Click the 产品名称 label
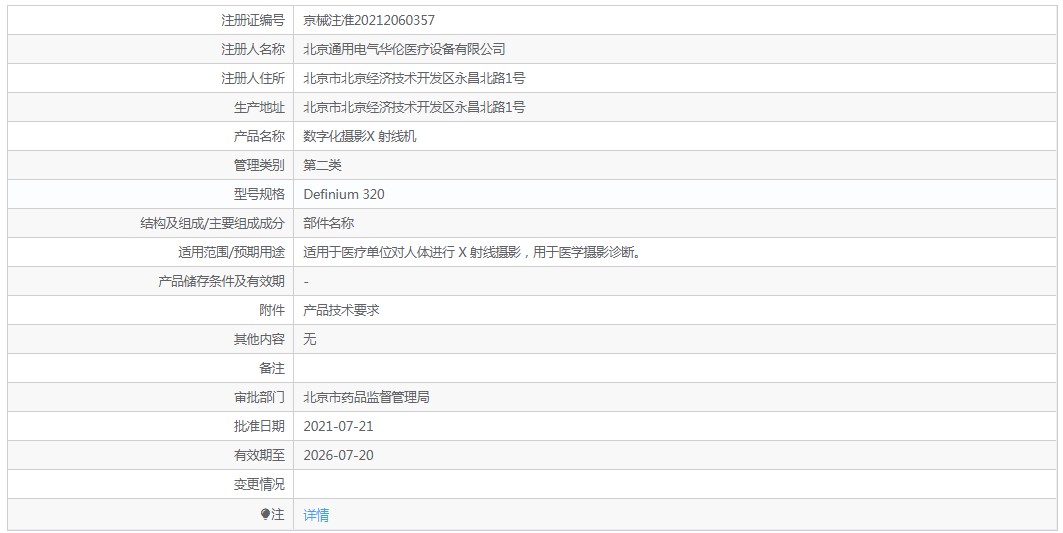 coord(259,136)
